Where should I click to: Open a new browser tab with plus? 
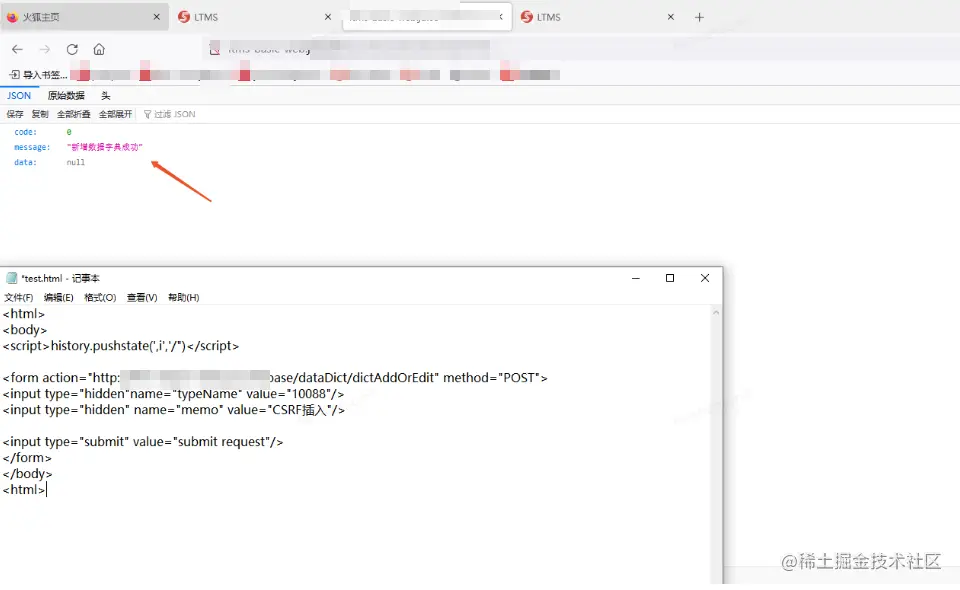[x=699, y=17]
